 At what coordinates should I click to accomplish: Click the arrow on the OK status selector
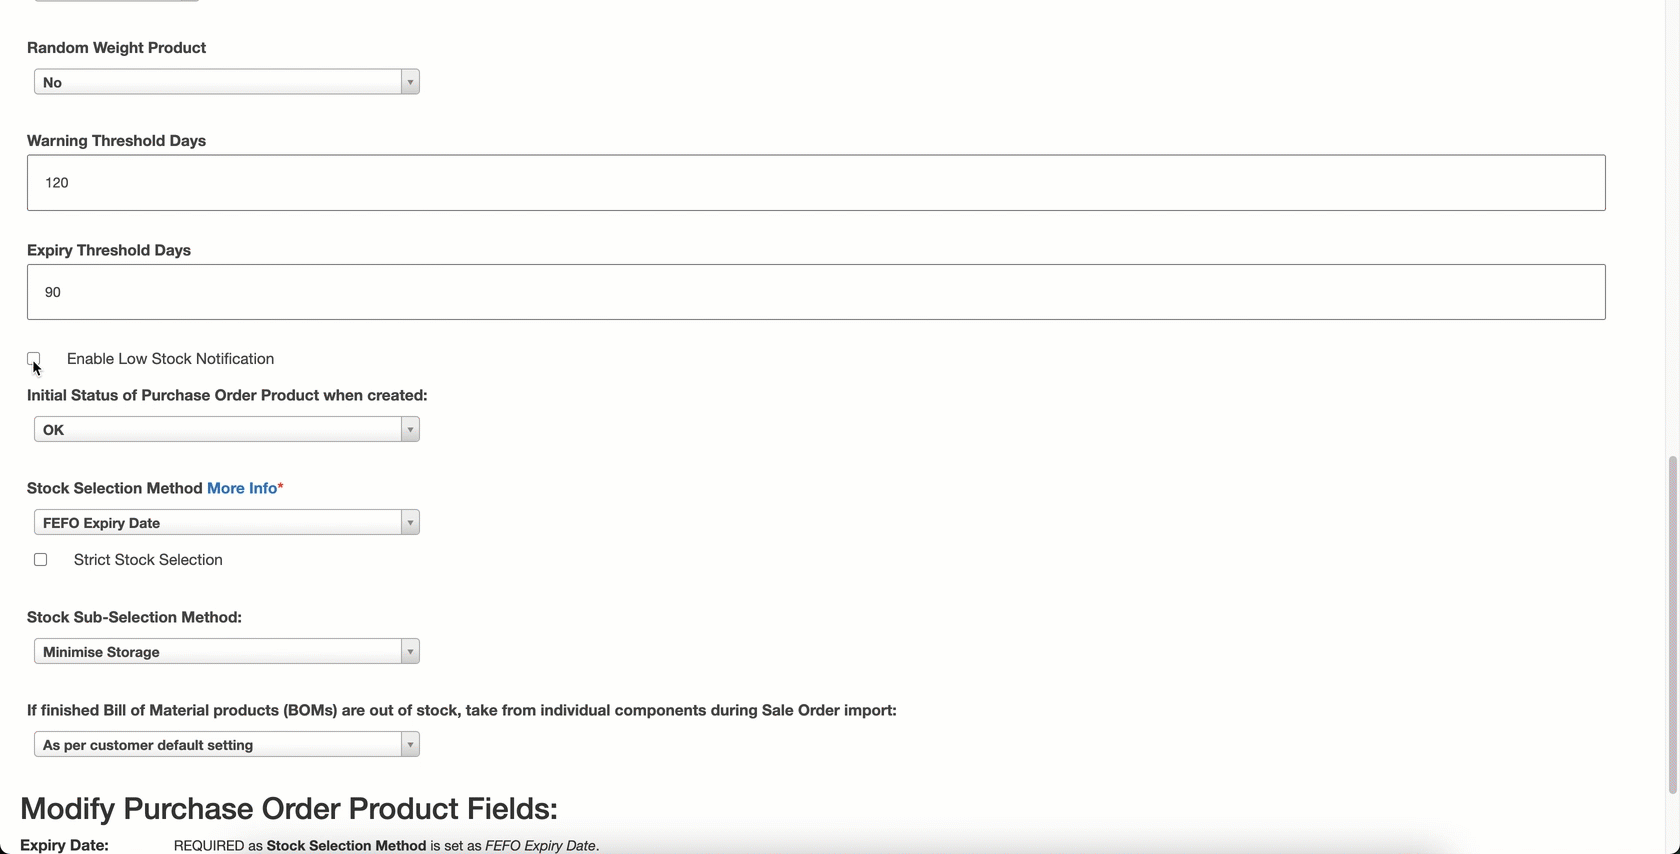point(410,429)
